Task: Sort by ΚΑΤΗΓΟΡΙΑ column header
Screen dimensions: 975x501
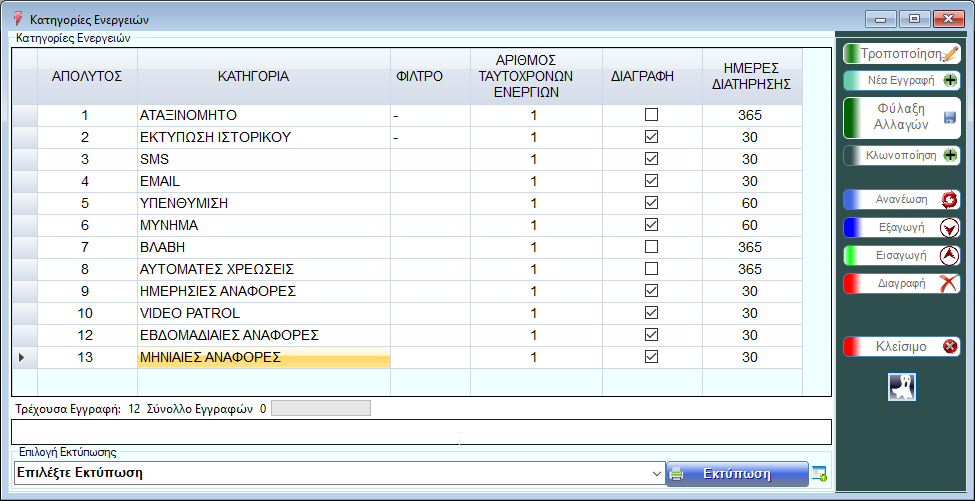Action: click(x=263, y=75)
